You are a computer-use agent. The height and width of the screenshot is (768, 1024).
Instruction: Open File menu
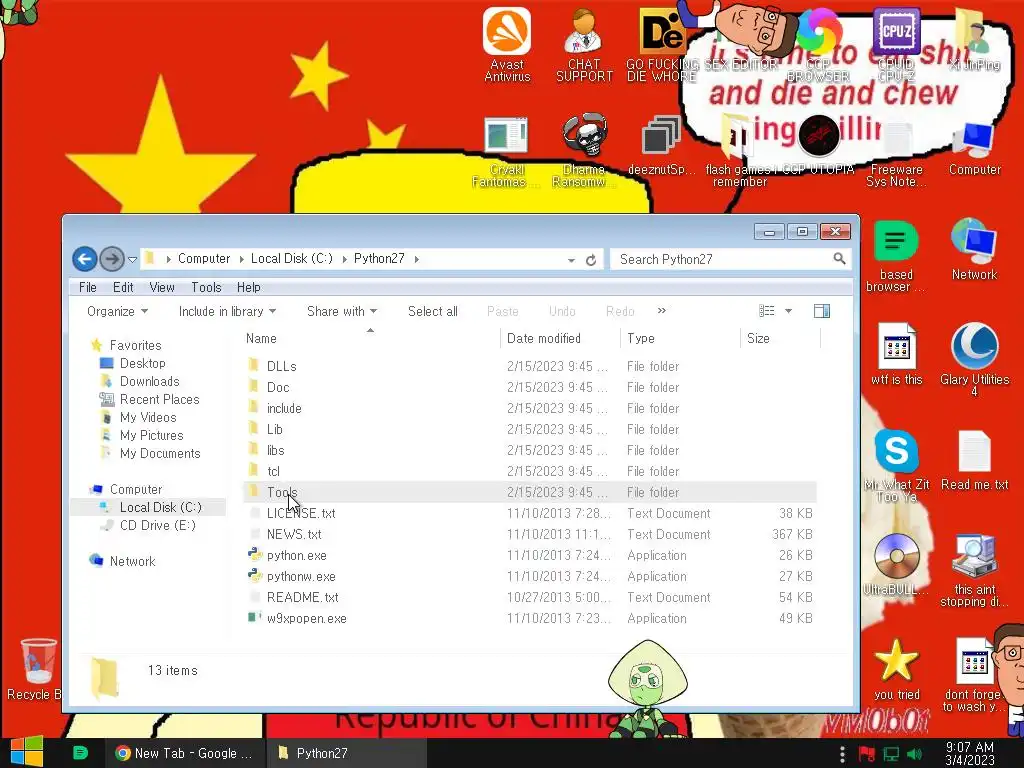click(x=88, y=287)
